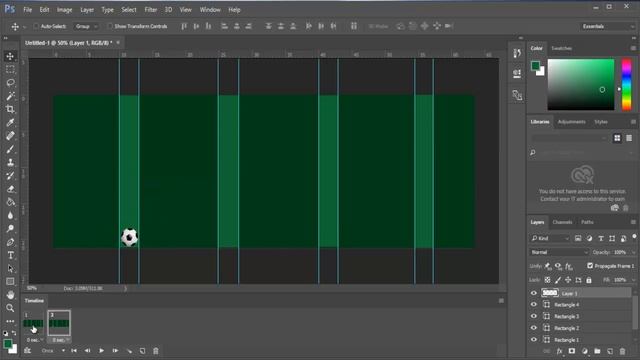Select the Brush tool
Viewport: 640px width, 360px height.
pos(10,149)
